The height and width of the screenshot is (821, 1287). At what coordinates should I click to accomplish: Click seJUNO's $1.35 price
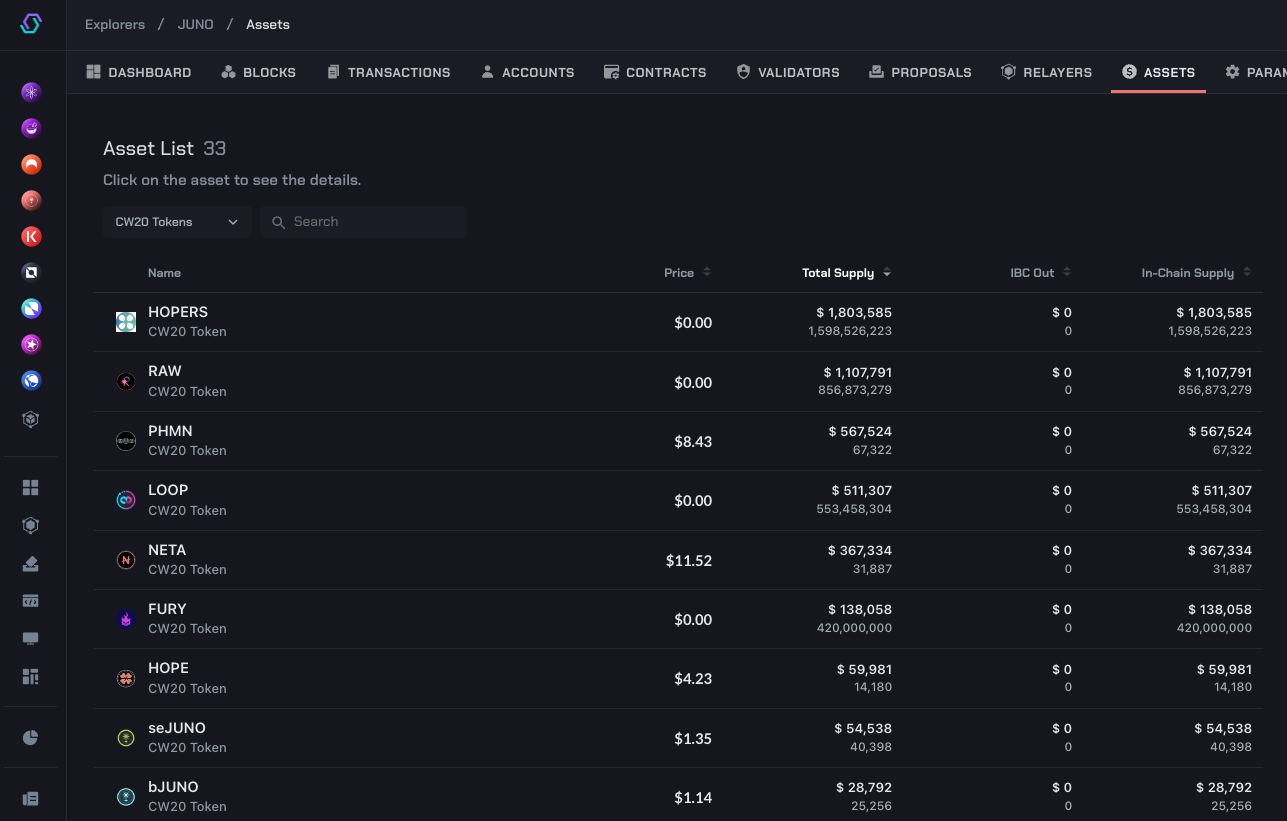click(x=693, y=738)
